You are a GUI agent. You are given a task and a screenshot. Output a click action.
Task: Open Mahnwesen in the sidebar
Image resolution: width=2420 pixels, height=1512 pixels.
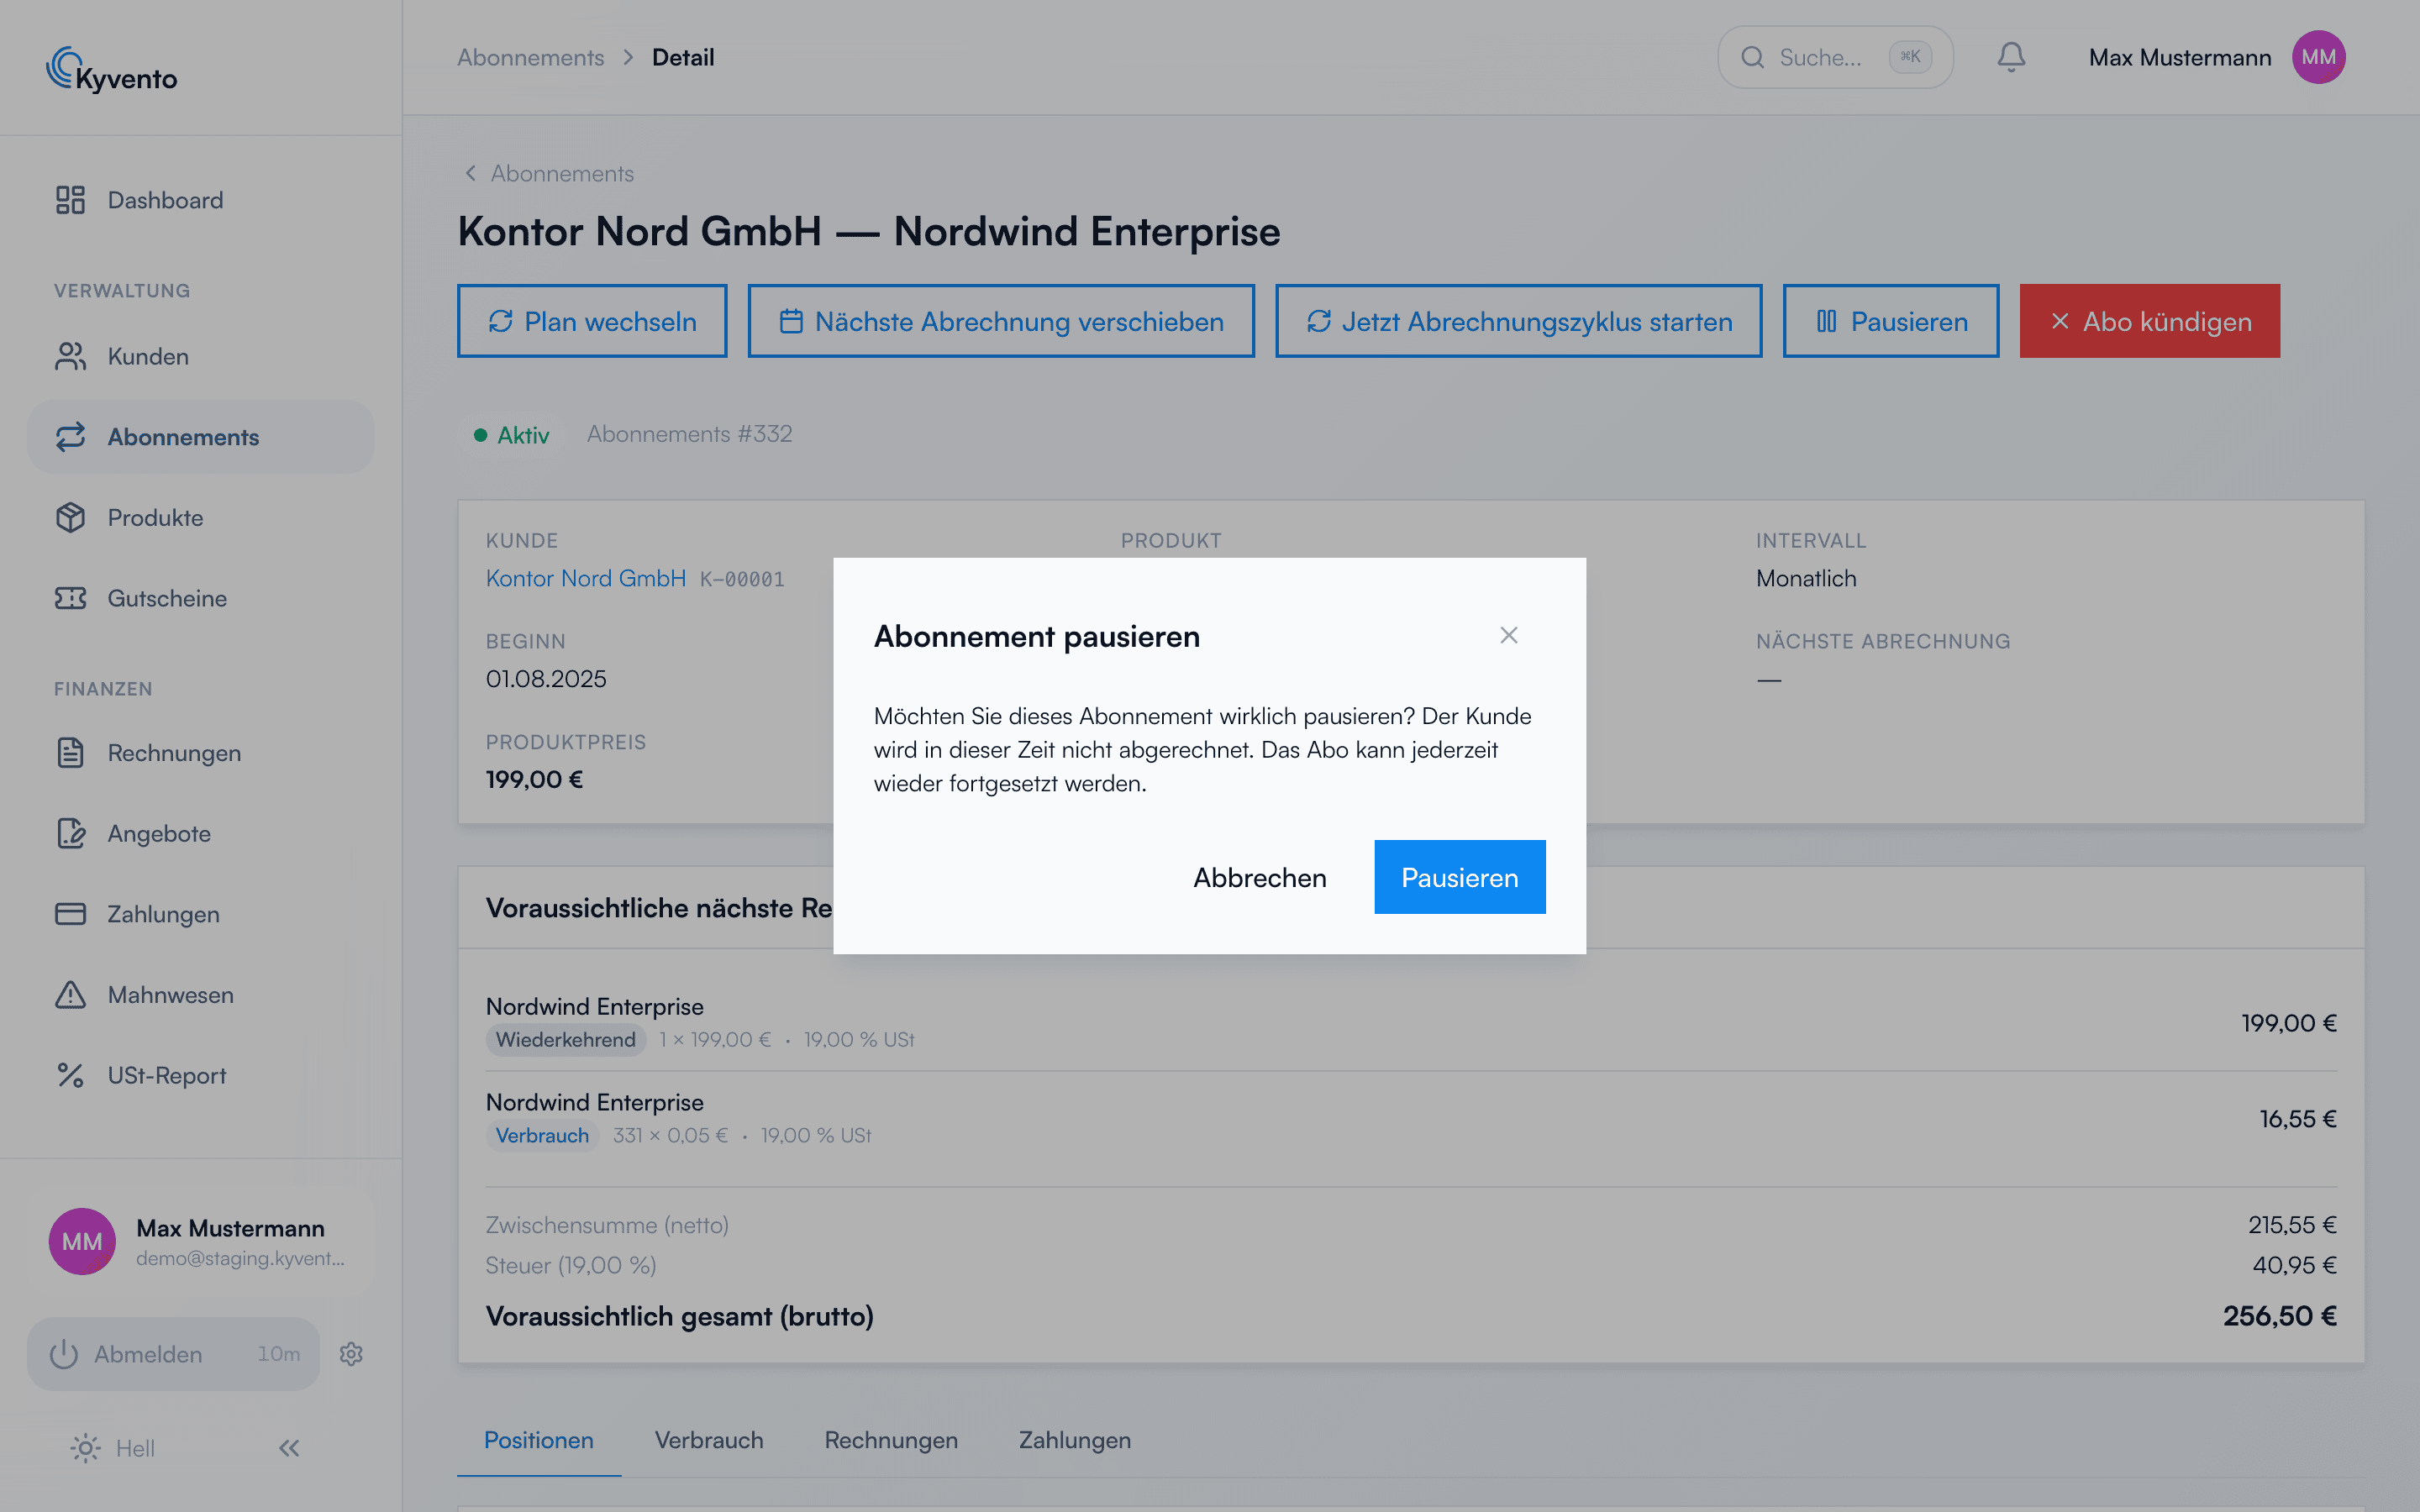[200, 995]
